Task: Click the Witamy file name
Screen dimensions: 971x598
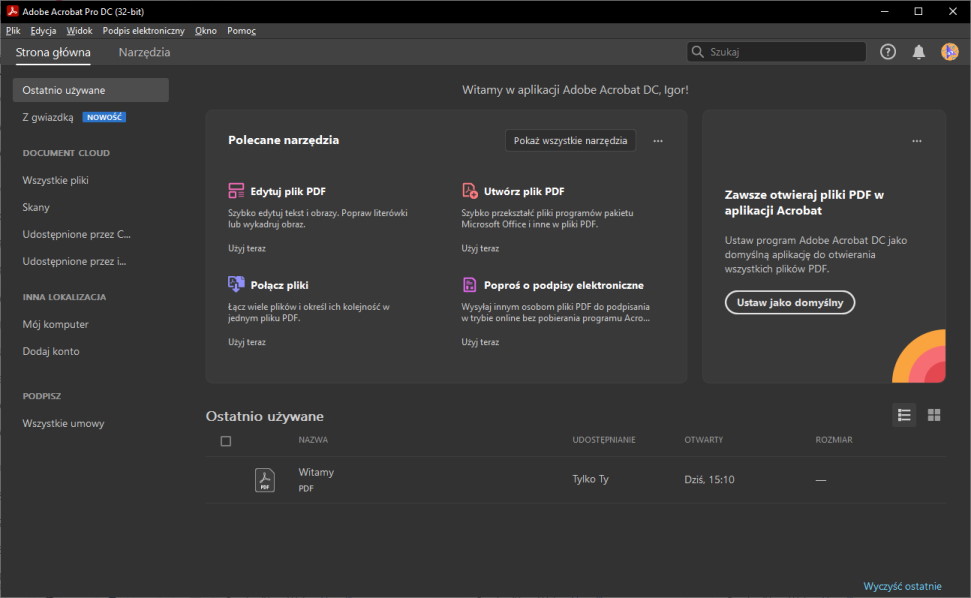Action: pyautogui.click(x=316, y=472)
